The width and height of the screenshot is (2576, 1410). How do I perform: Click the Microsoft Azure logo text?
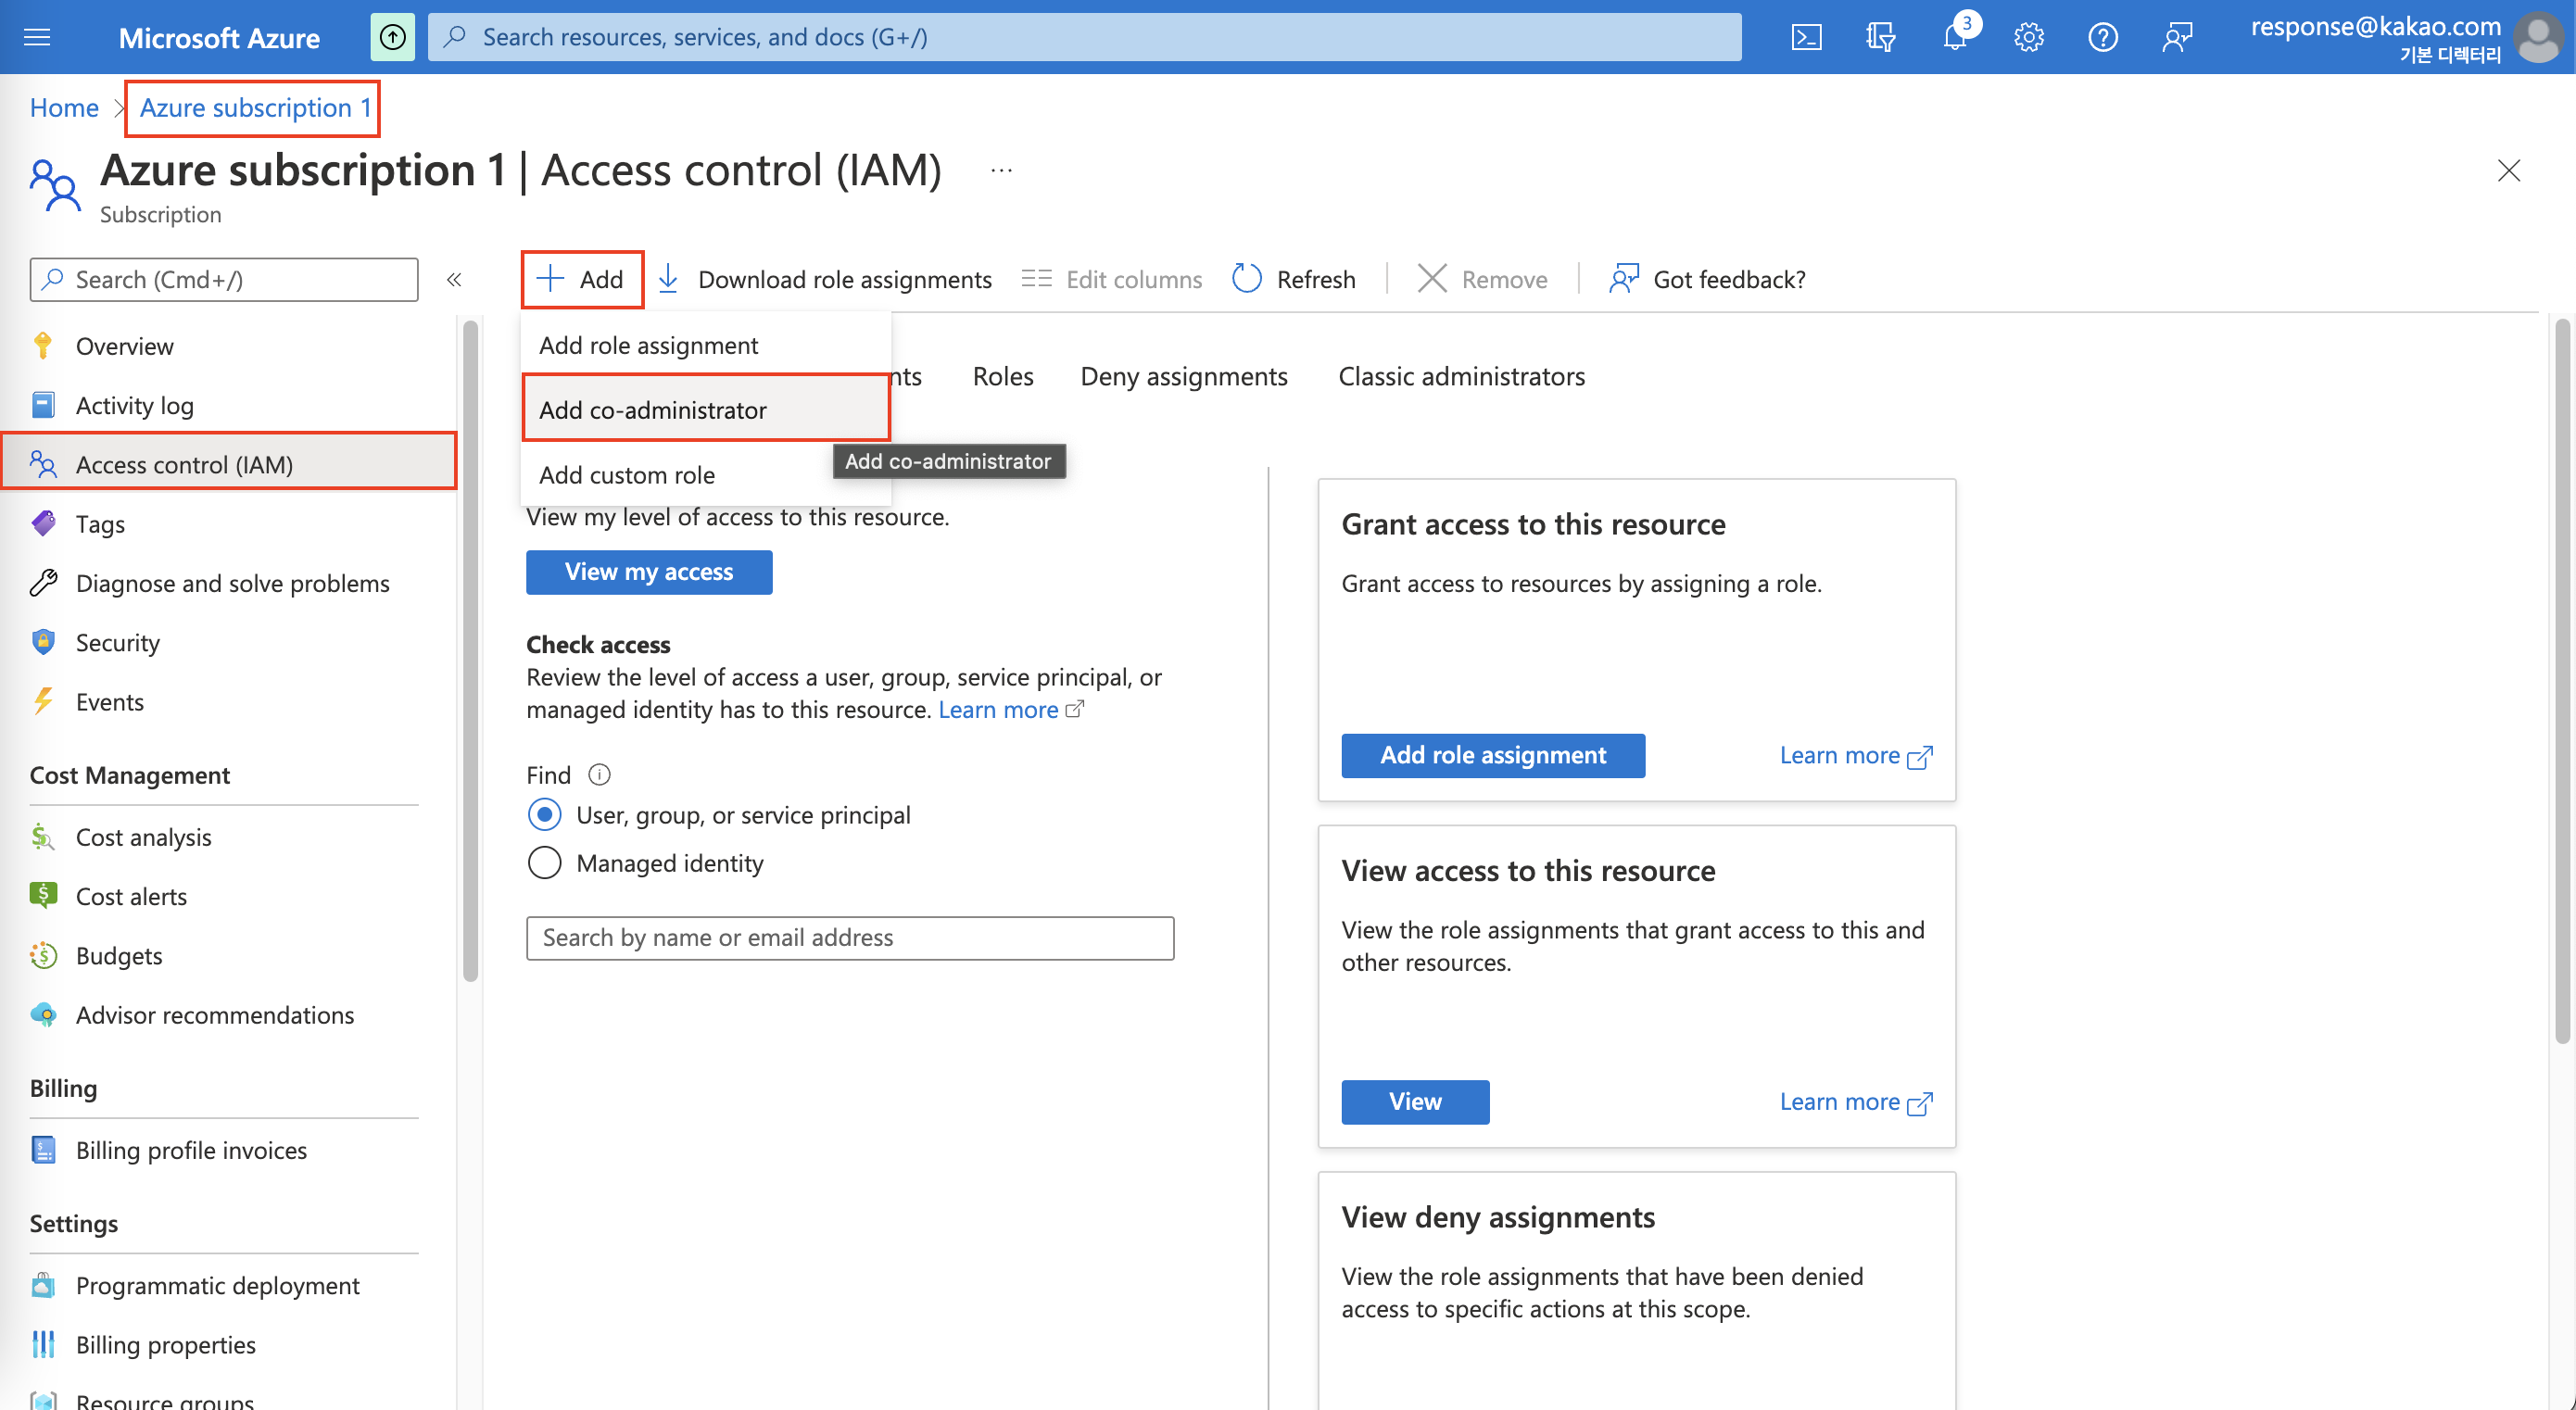tap(219, 38)
